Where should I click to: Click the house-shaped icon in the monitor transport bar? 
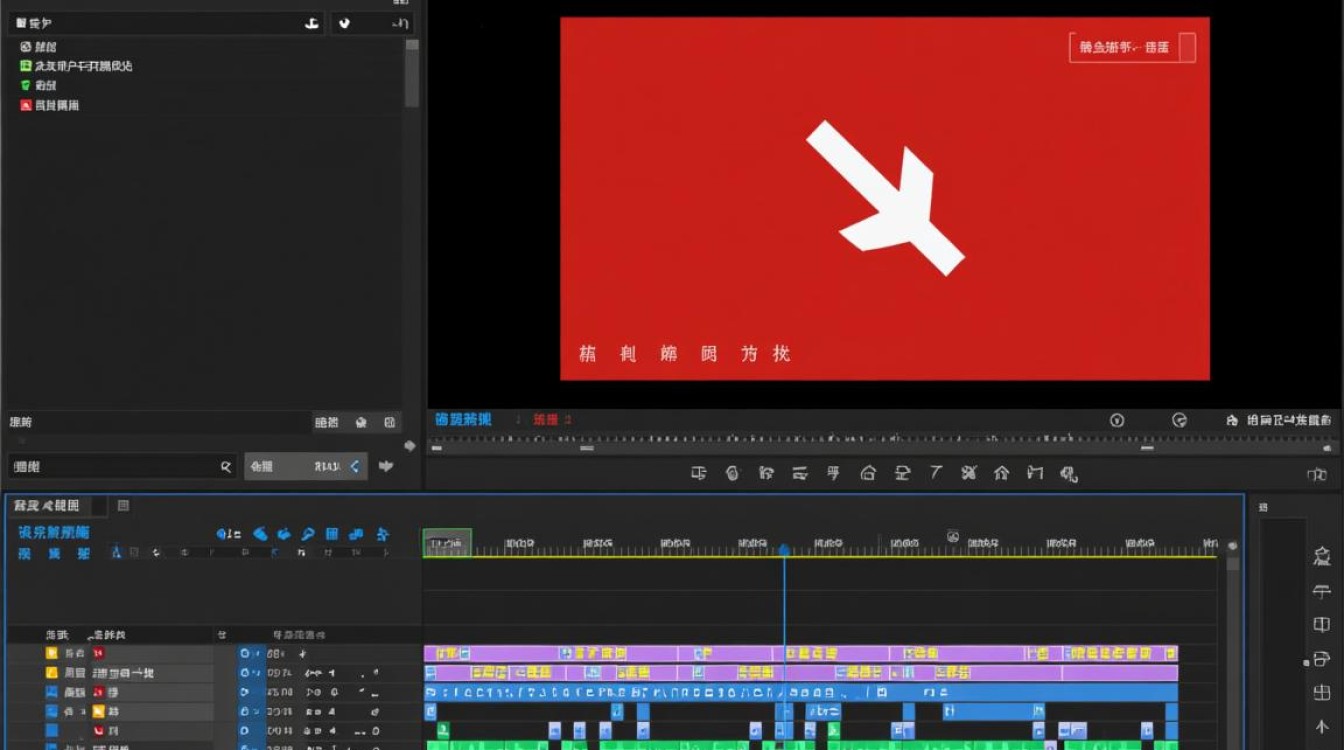click(x=868, y=473)
